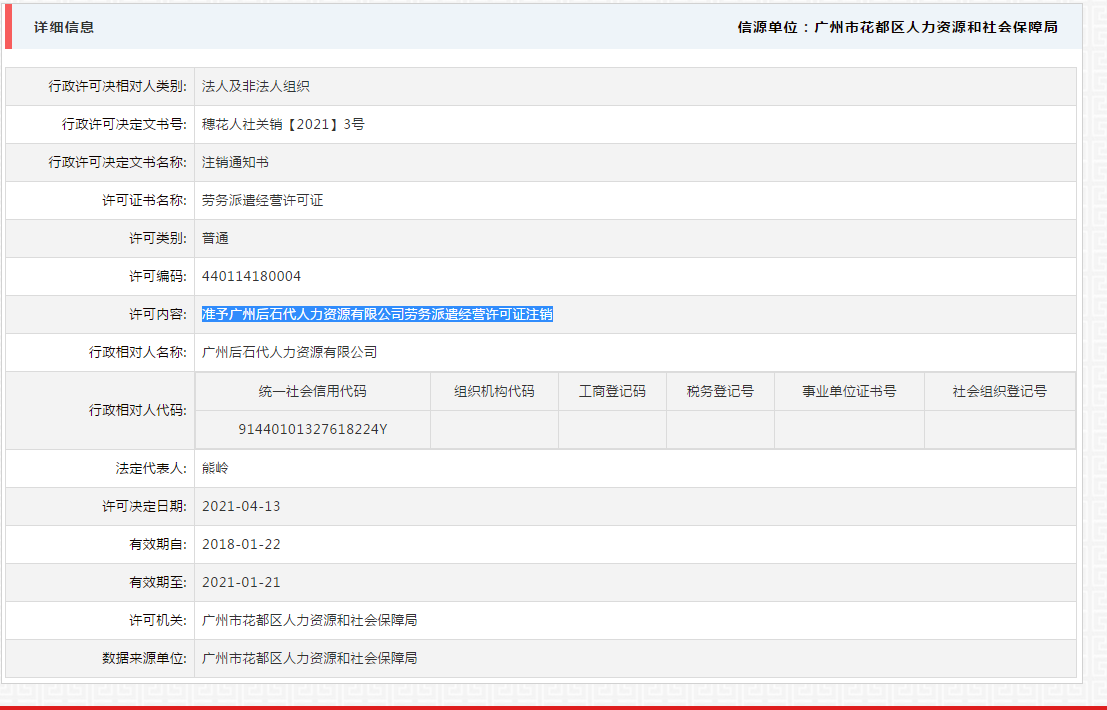Click the 许可证书名称 label
This screenshot has height=710, width=1107.
144,200
